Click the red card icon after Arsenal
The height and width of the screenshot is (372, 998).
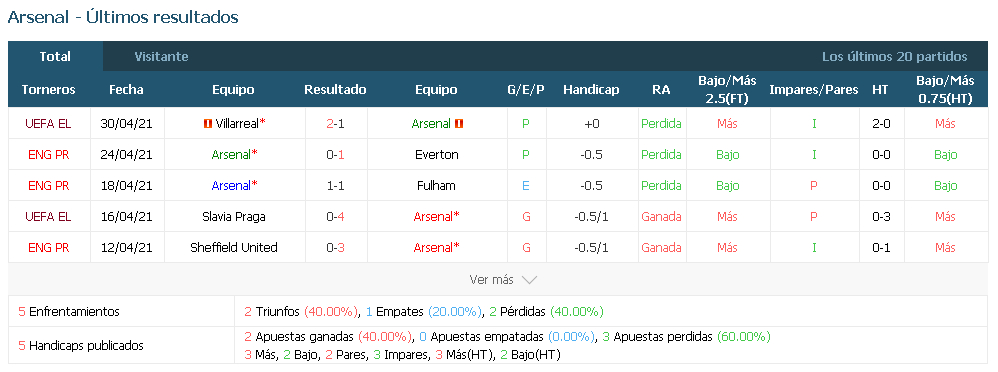pos(459,124)
